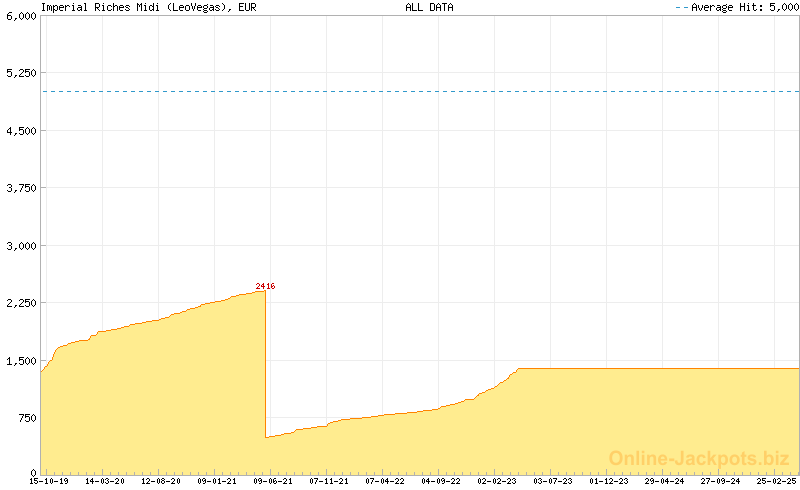Click the 6,000 y-axis label
The width and height of the screenshot is (800, 490).
pyautogui.click(x=20, y=17)
